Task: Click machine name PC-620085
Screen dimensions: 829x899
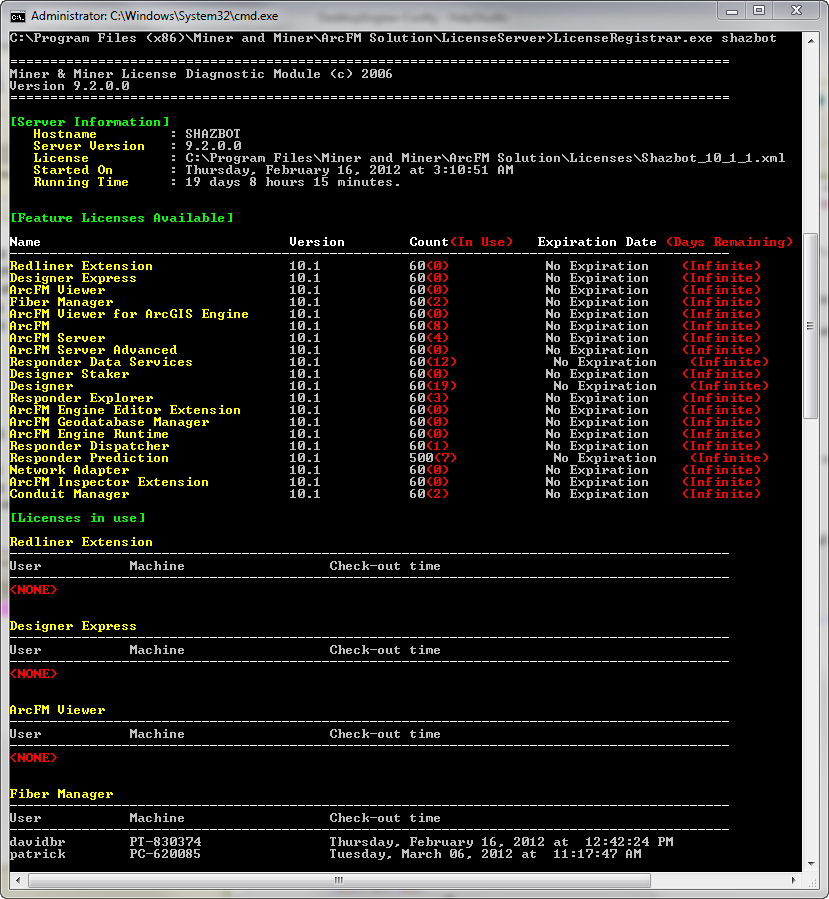Action: [165, 854]
